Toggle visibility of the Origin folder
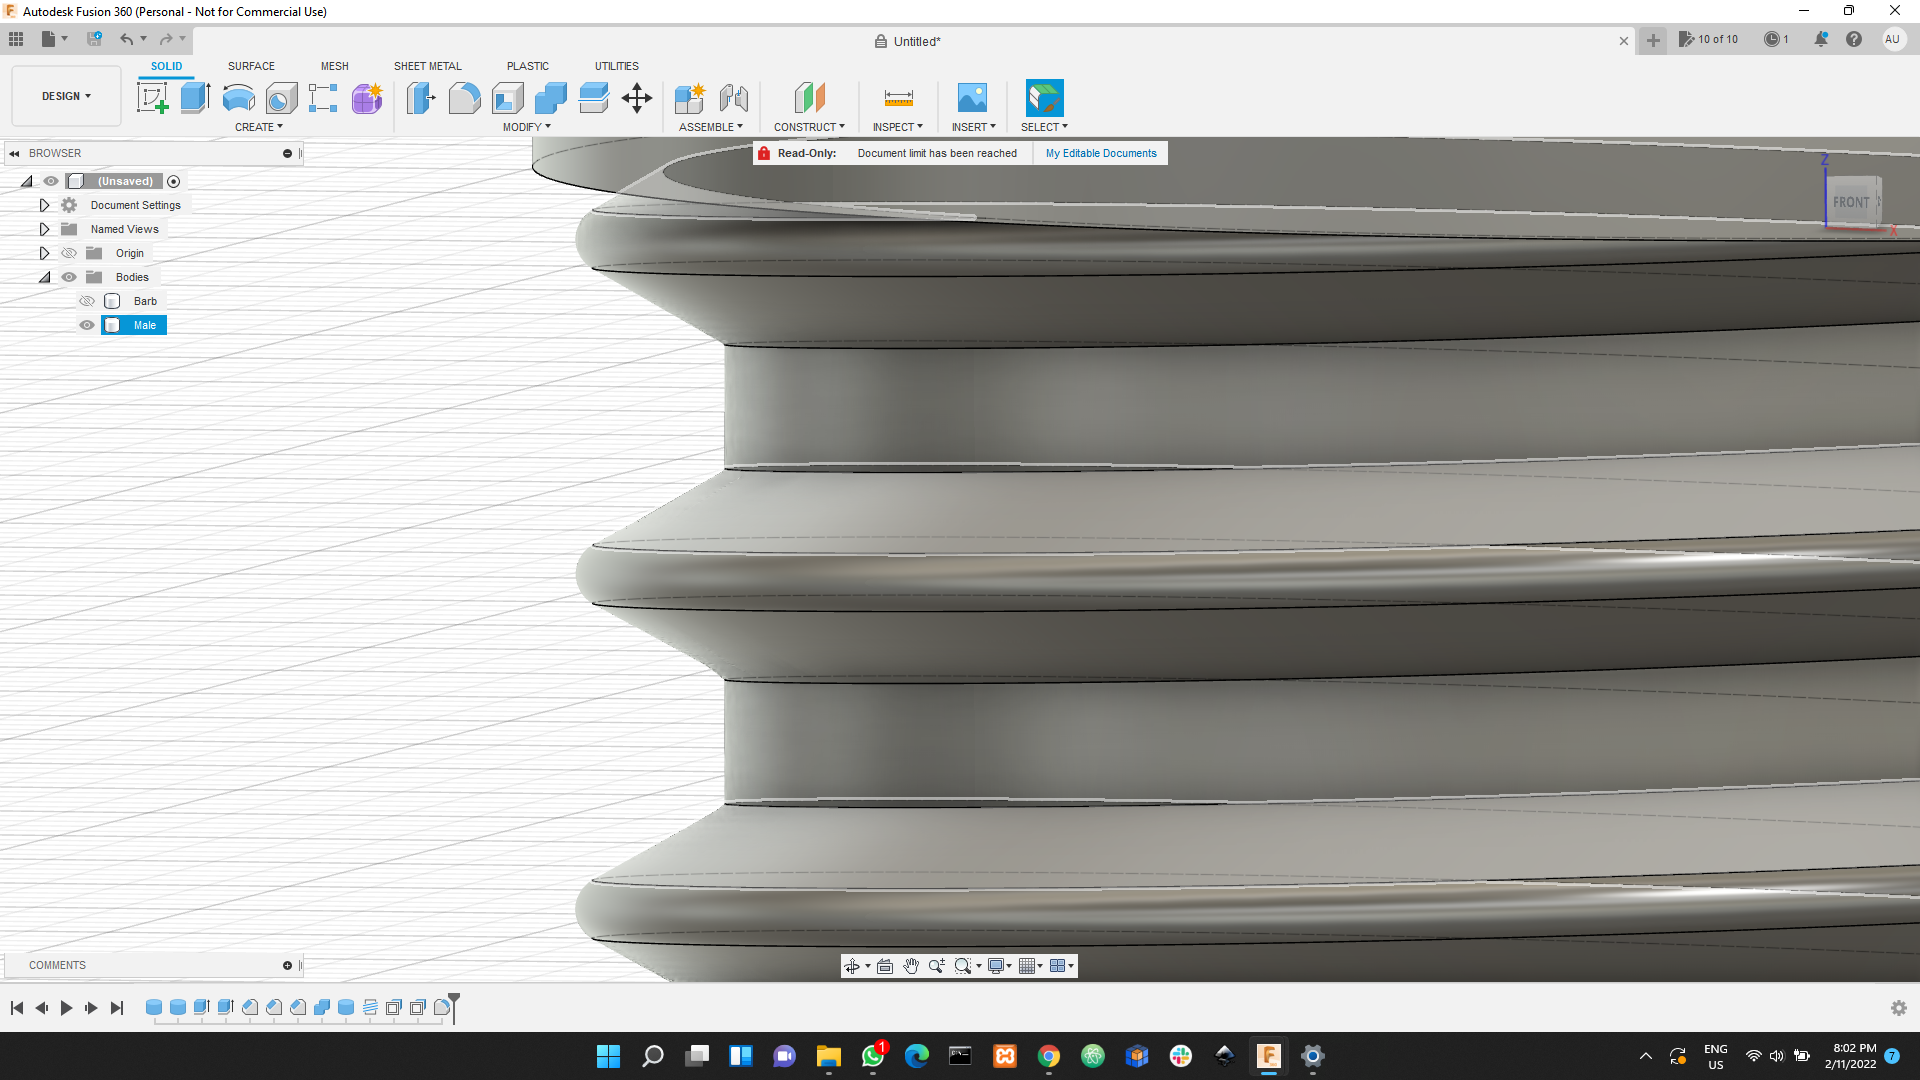Viewport: 1920px width, 1080px height. (68, 253)
